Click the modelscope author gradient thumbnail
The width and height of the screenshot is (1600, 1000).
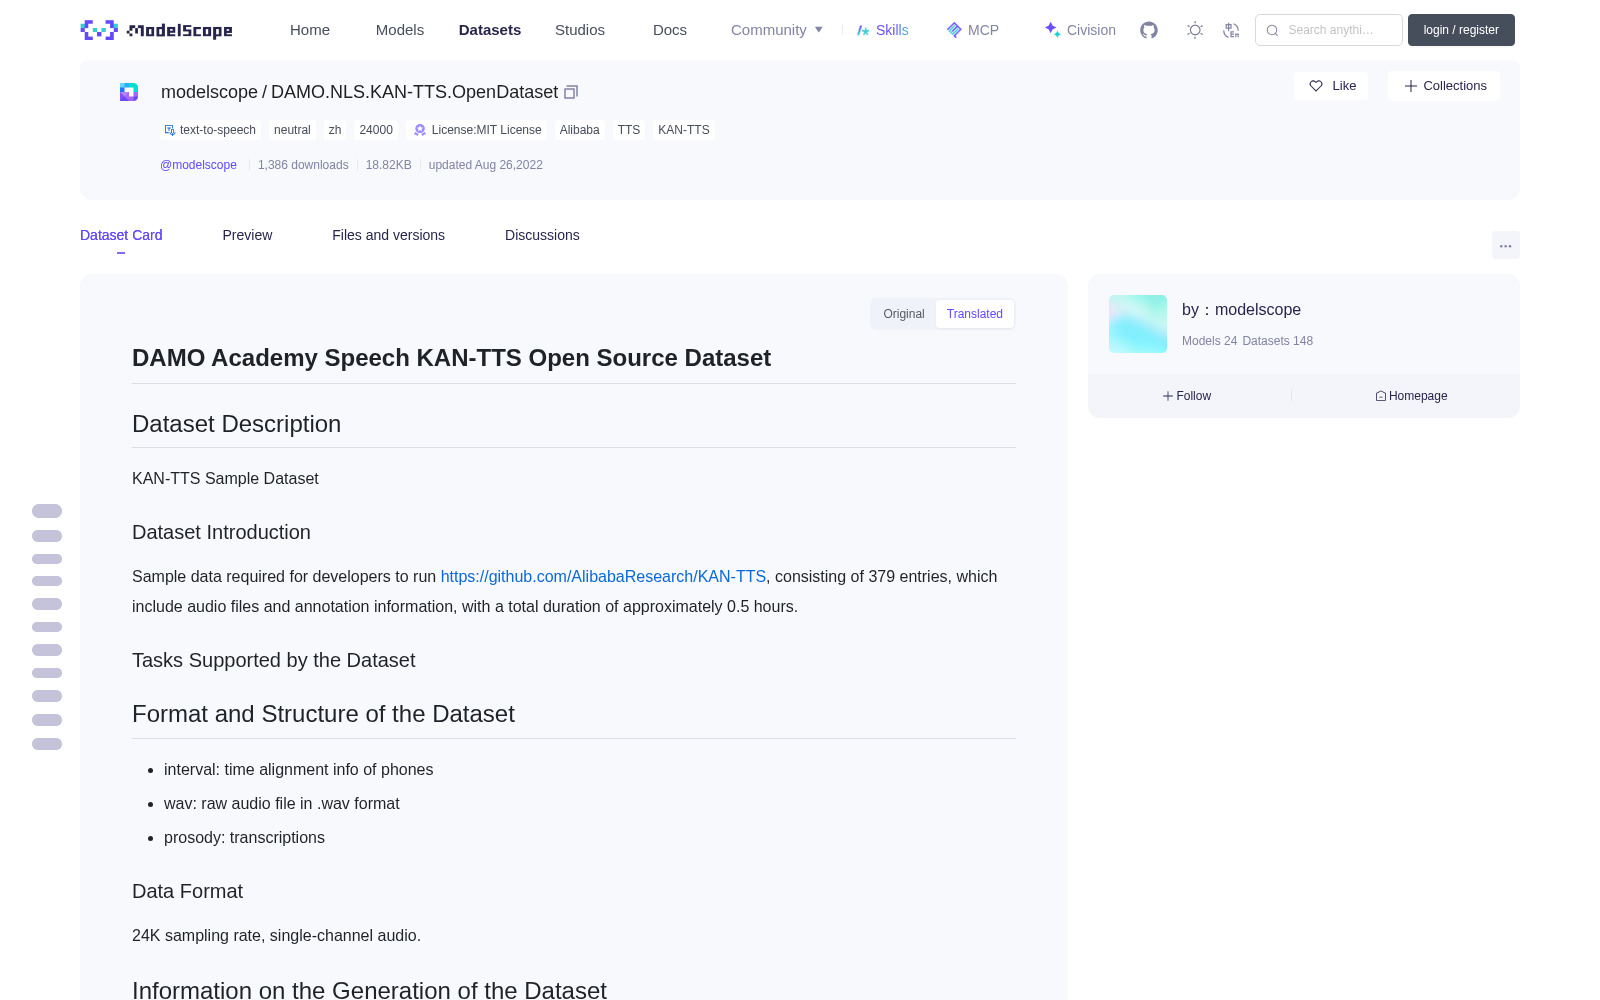1138,324
